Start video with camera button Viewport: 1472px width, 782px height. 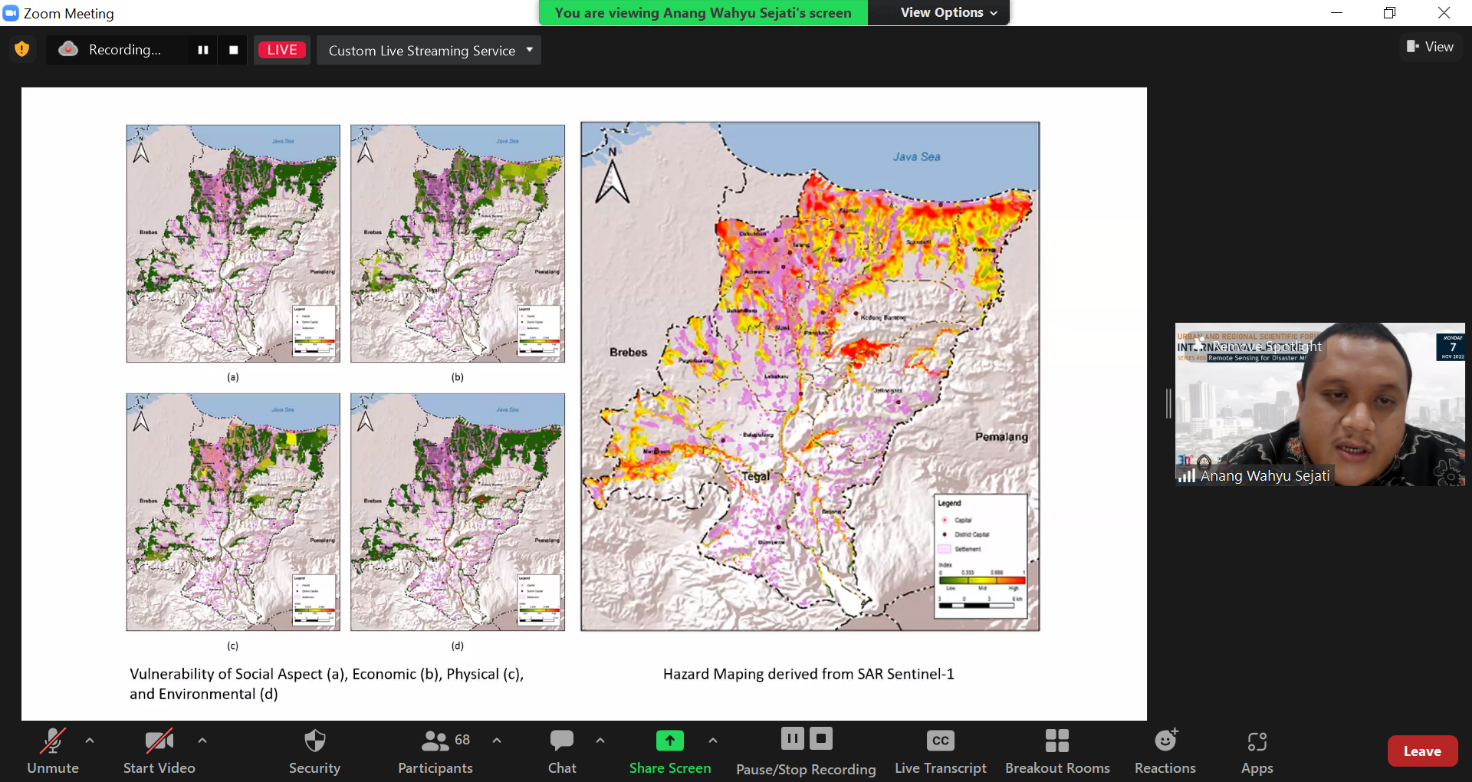(159, 751)
